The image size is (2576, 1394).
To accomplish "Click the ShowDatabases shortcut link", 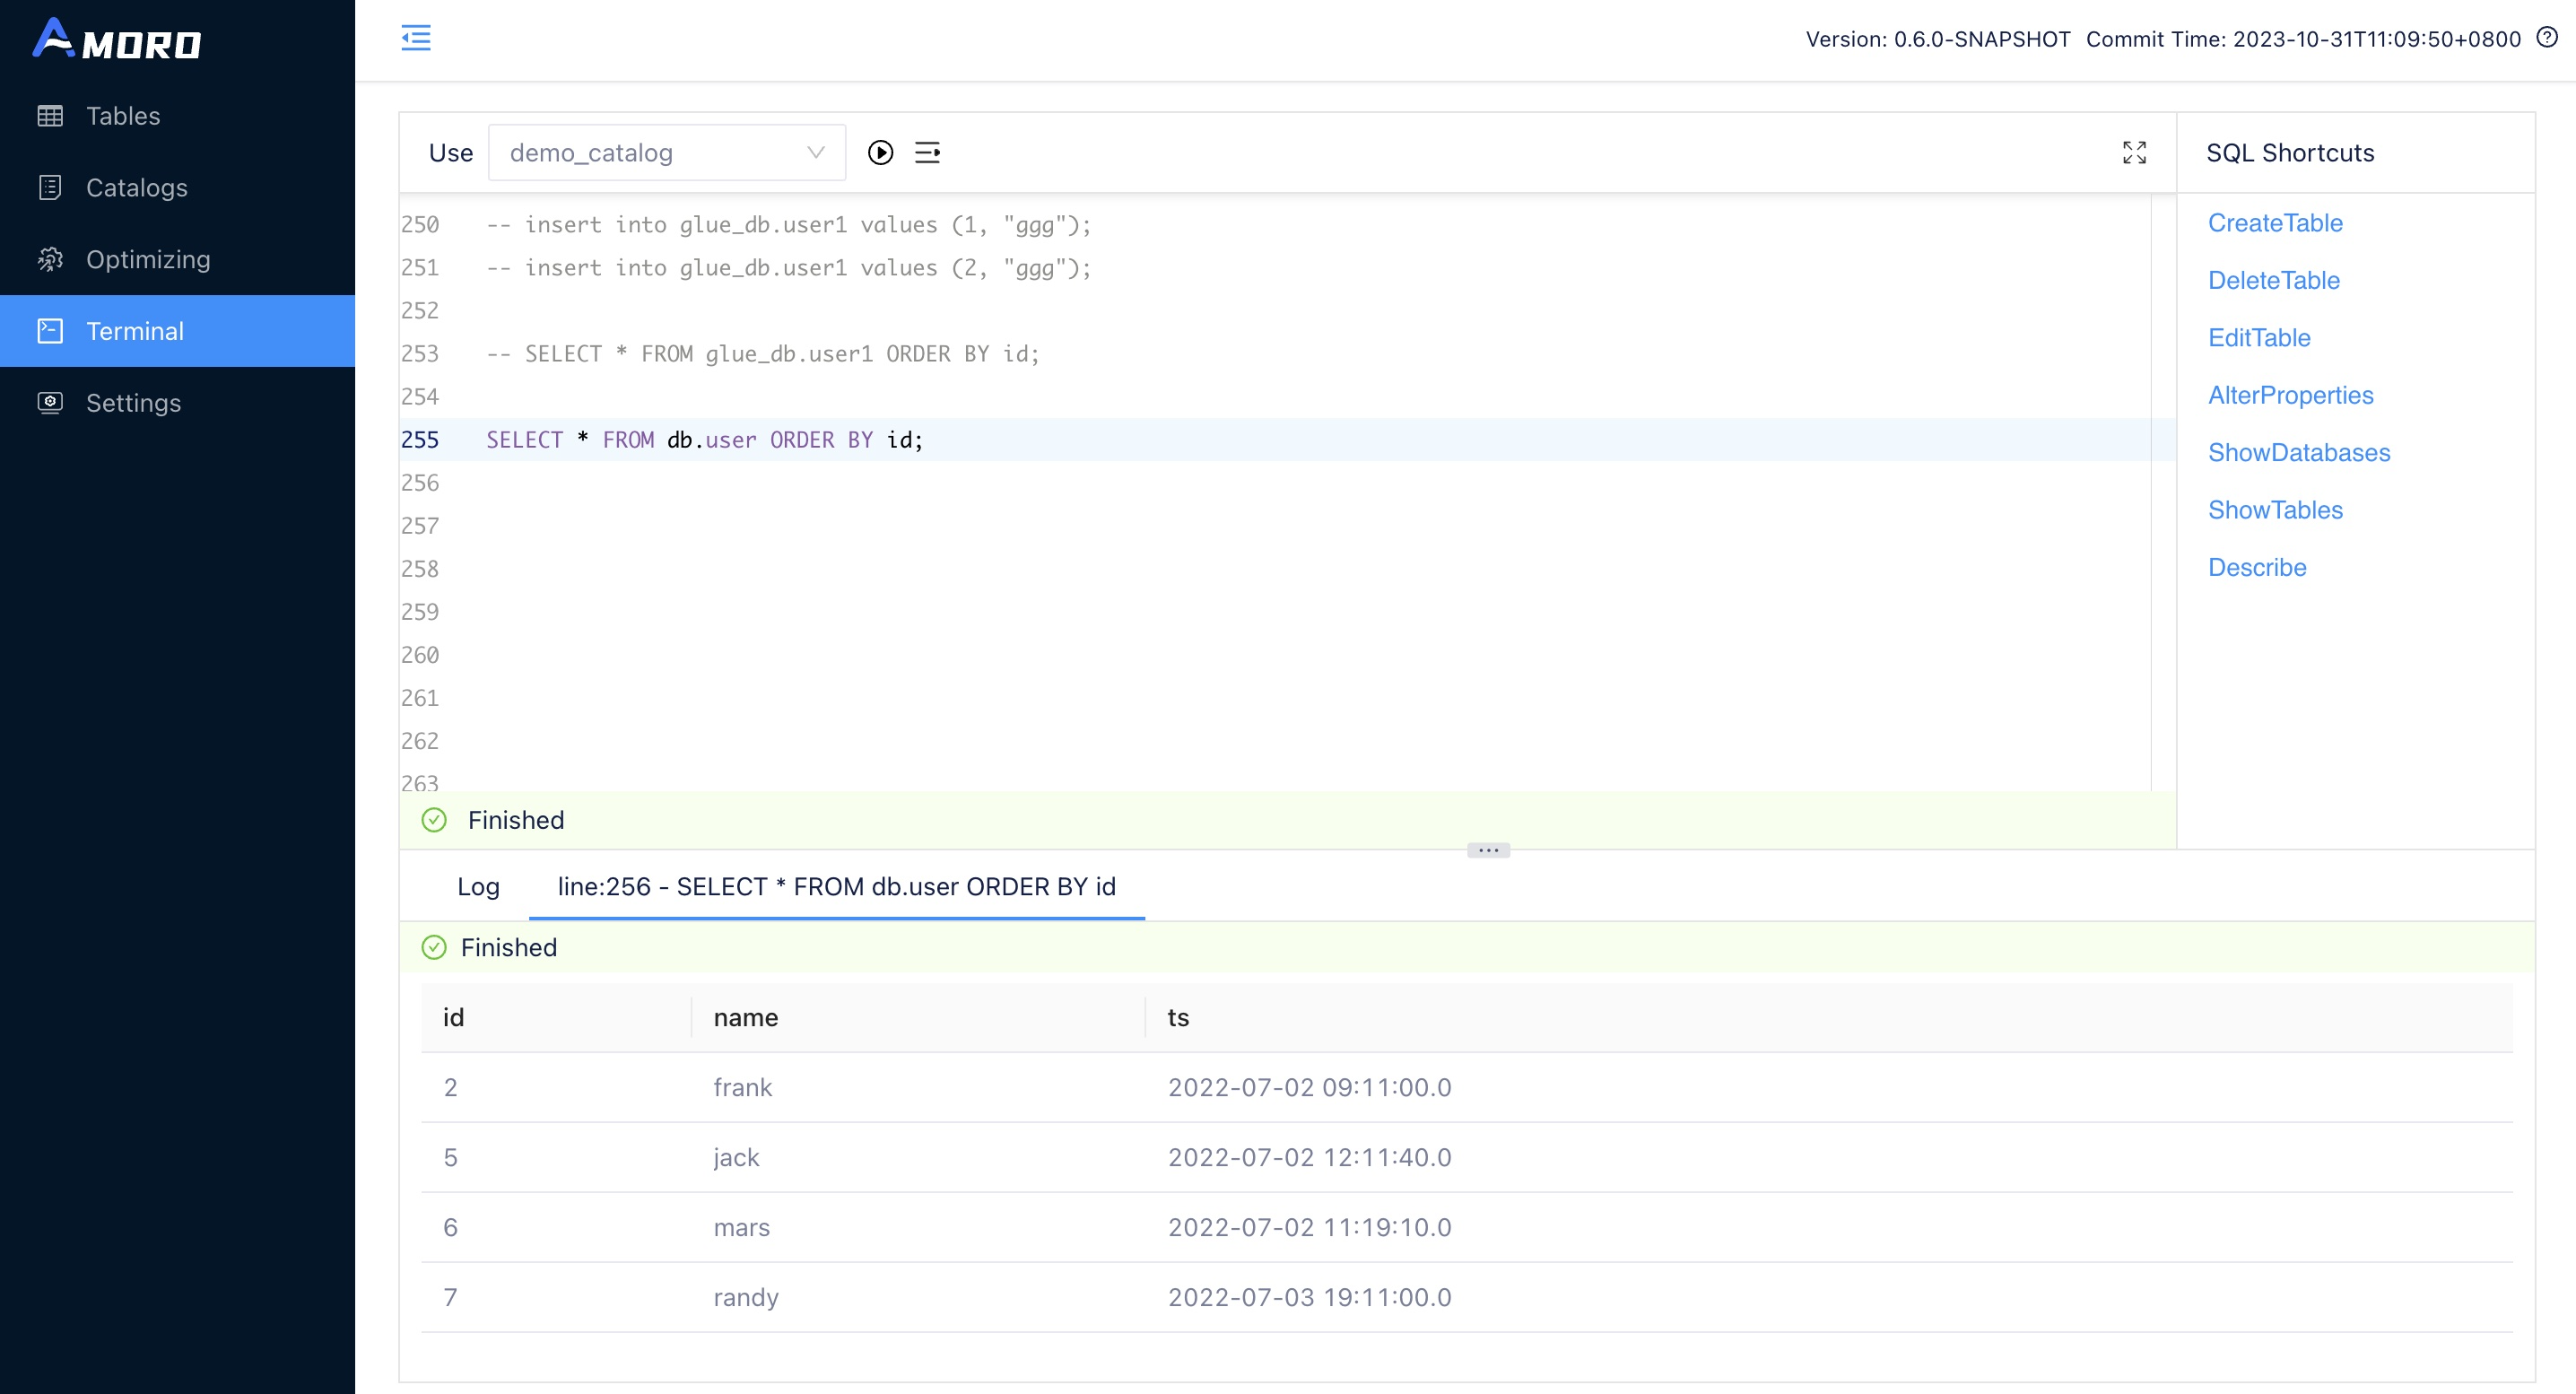I will click(x=2298, y=452).
